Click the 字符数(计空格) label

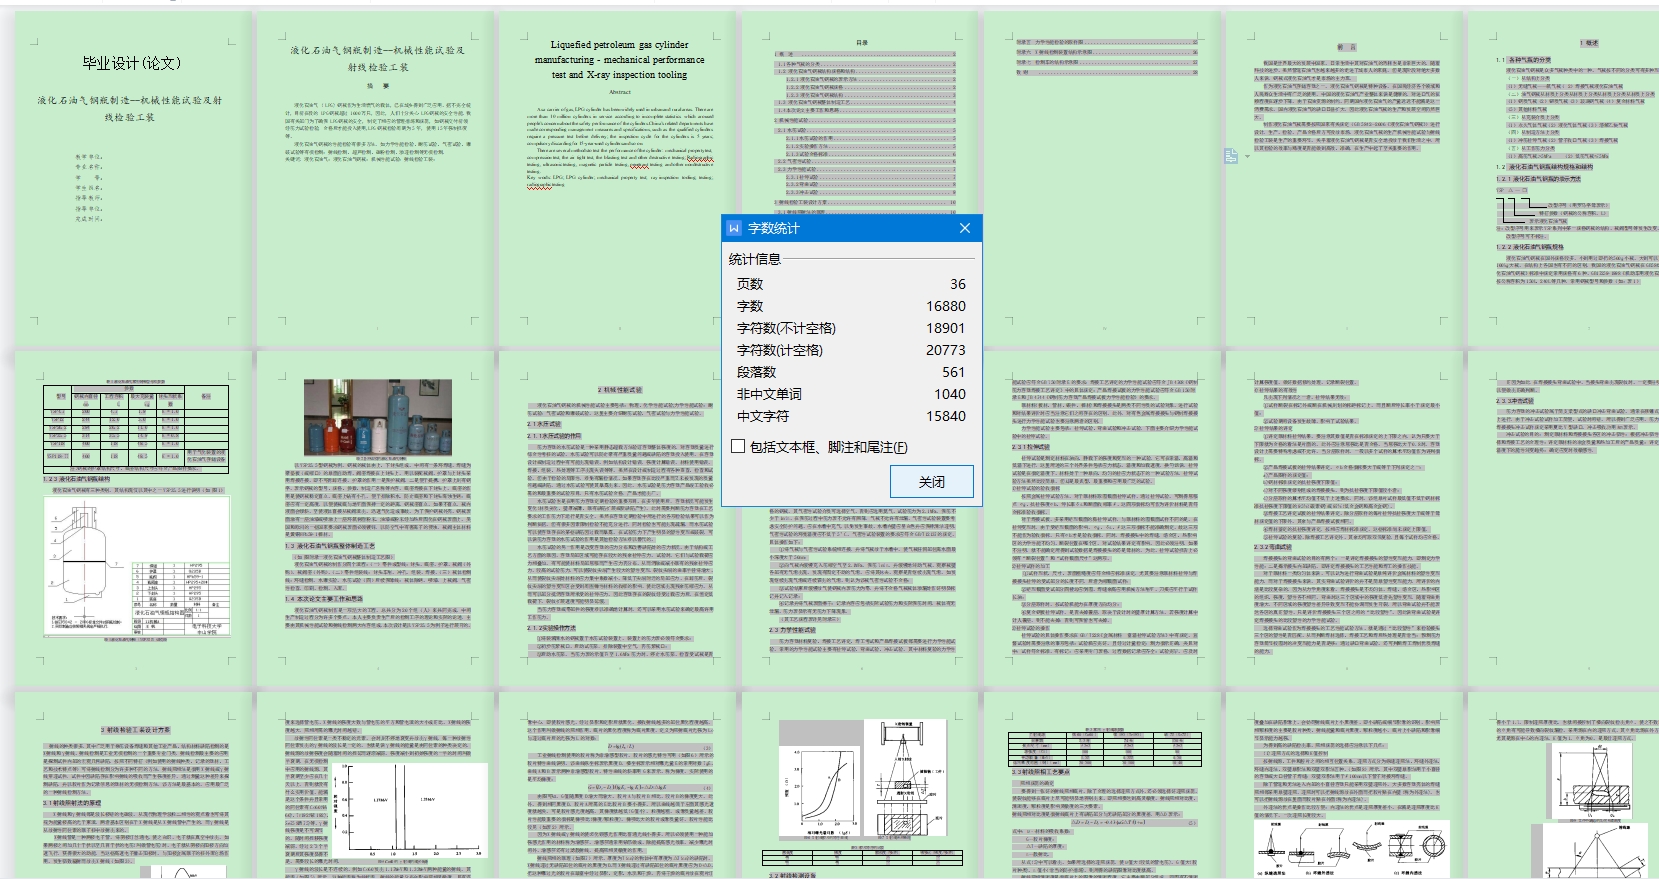[x=779, y=350]
